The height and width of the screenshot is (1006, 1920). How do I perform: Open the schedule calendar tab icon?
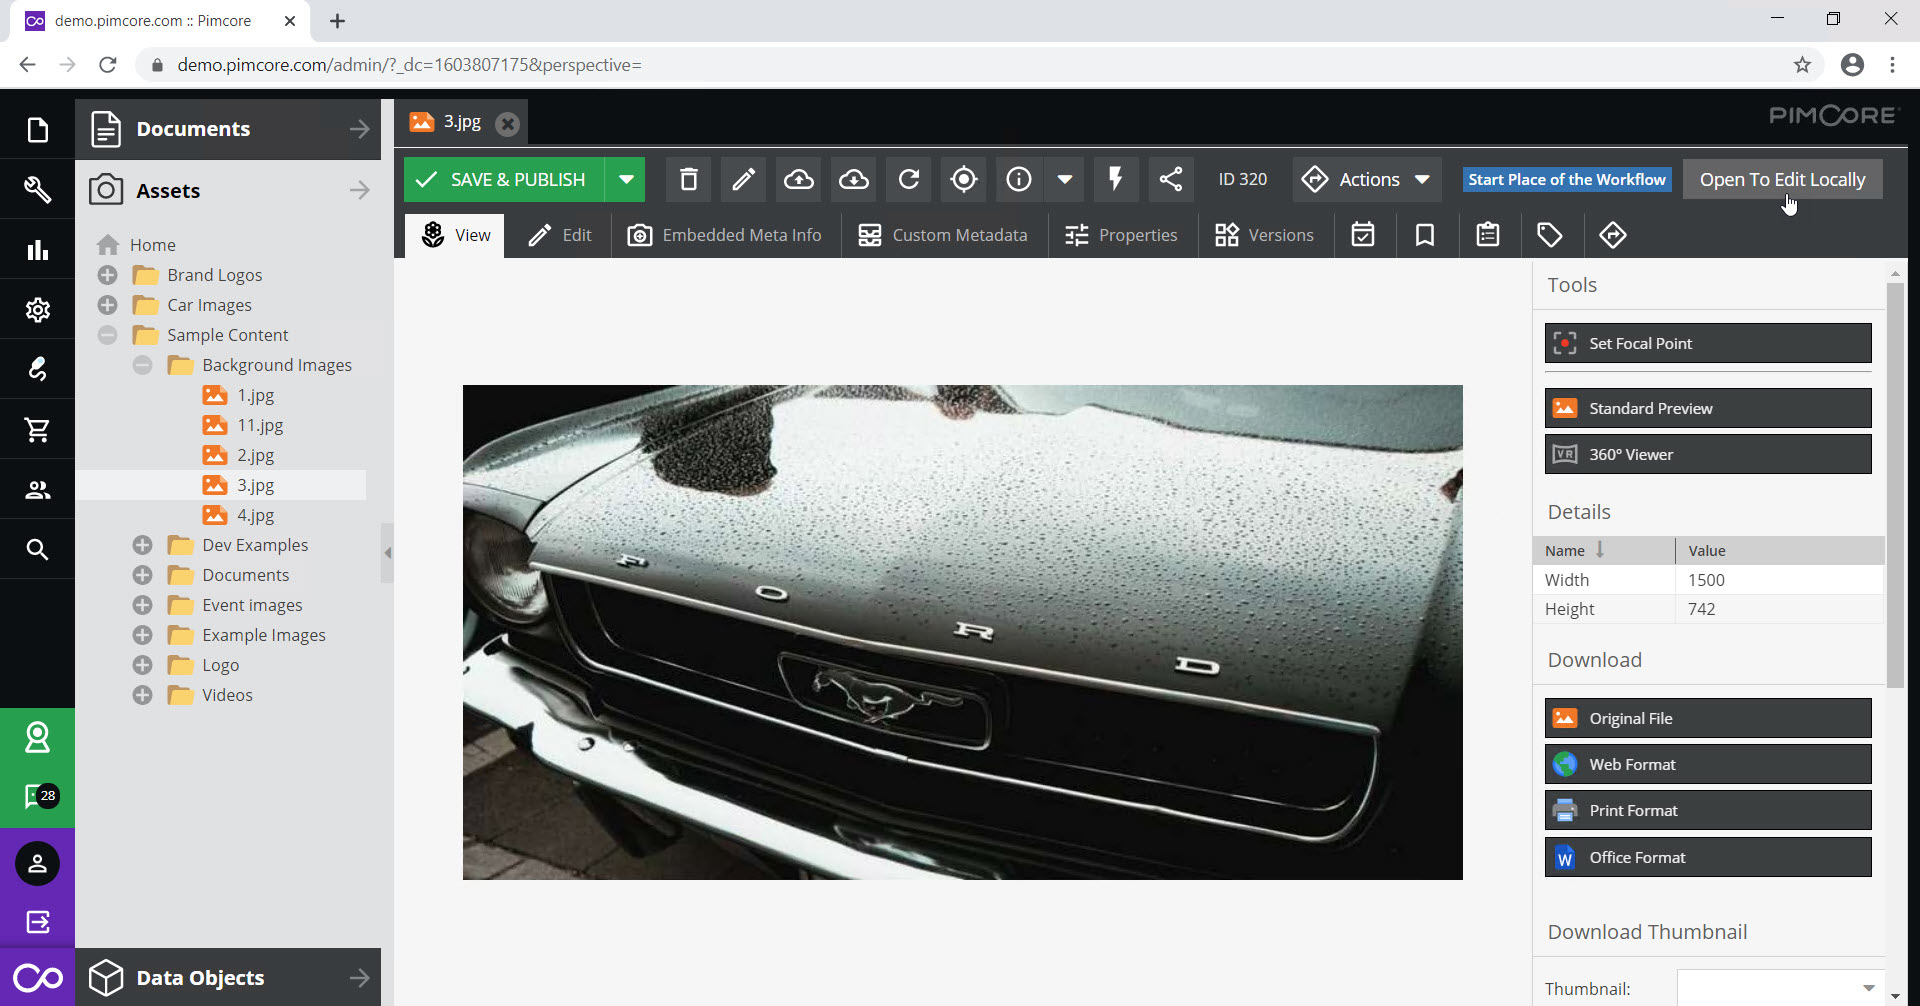click(1363, 235)
